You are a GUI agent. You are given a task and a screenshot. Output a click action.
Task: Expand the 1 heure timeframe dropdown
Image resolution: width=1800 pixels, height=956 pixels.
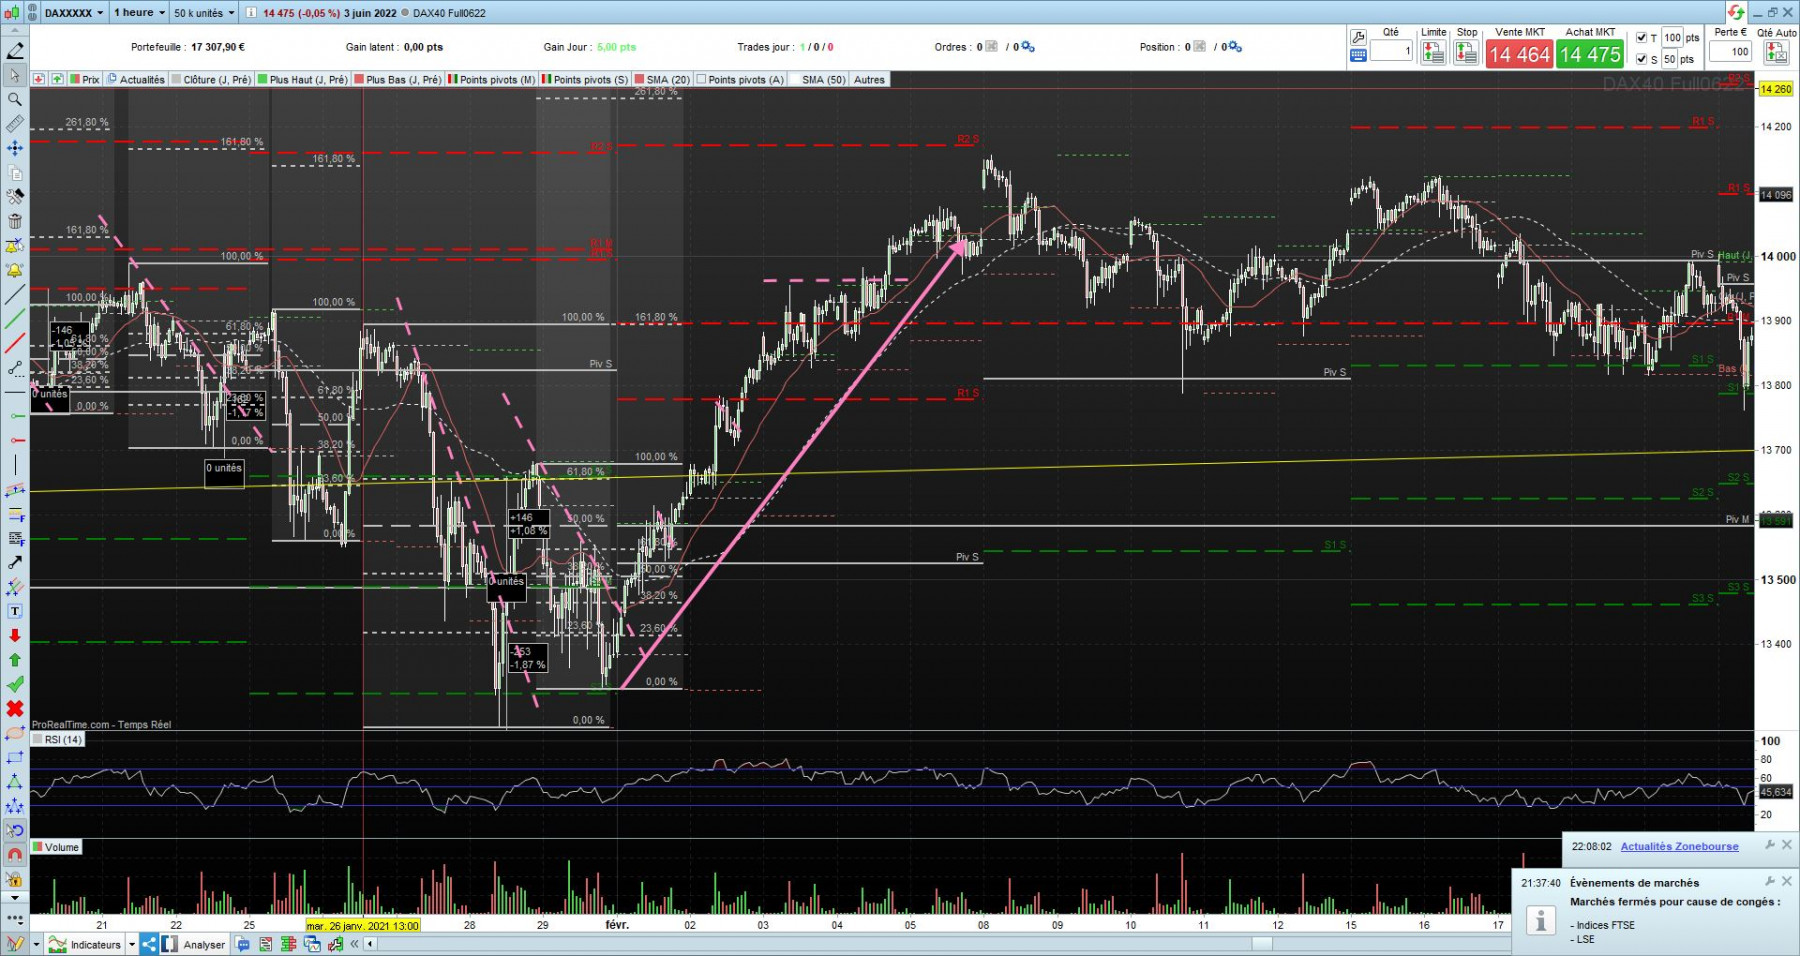pos(139,13)
